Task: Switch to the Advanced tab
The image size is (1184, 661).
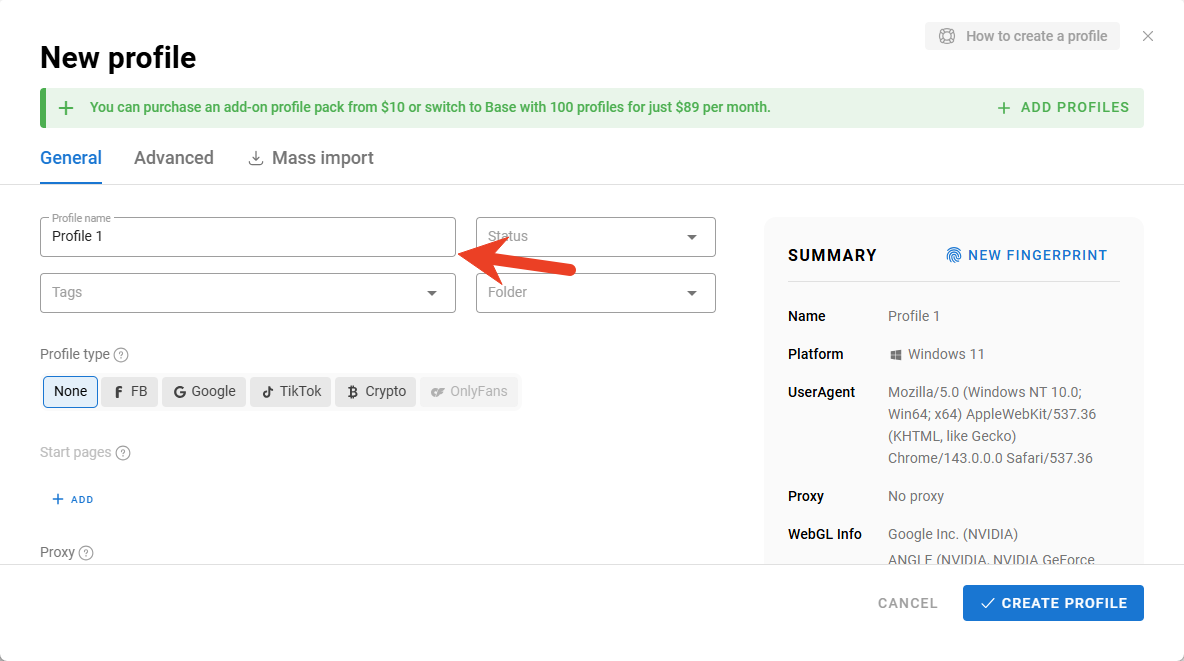Action: (x=174, y=158)
